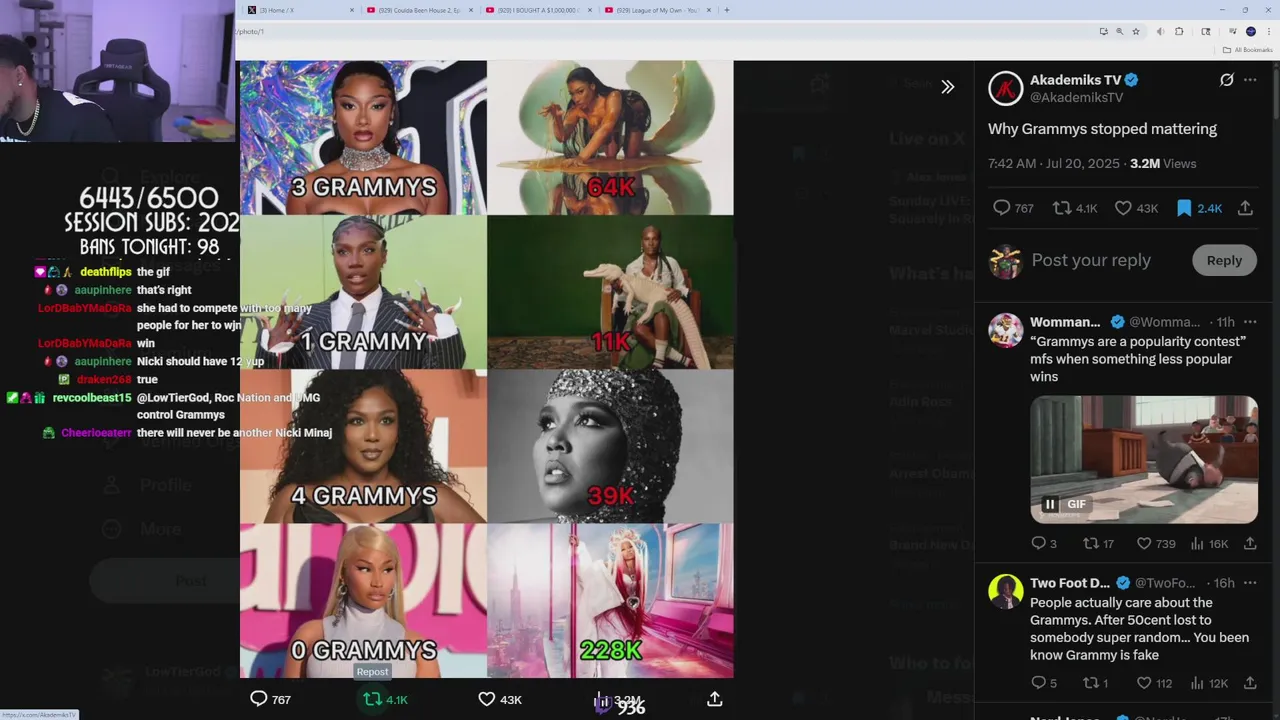The width and height of the screenshot is (1280, 720).
Task: Share the Akademiks TV post from the sidebar
Action: (x=1245, y=208)
